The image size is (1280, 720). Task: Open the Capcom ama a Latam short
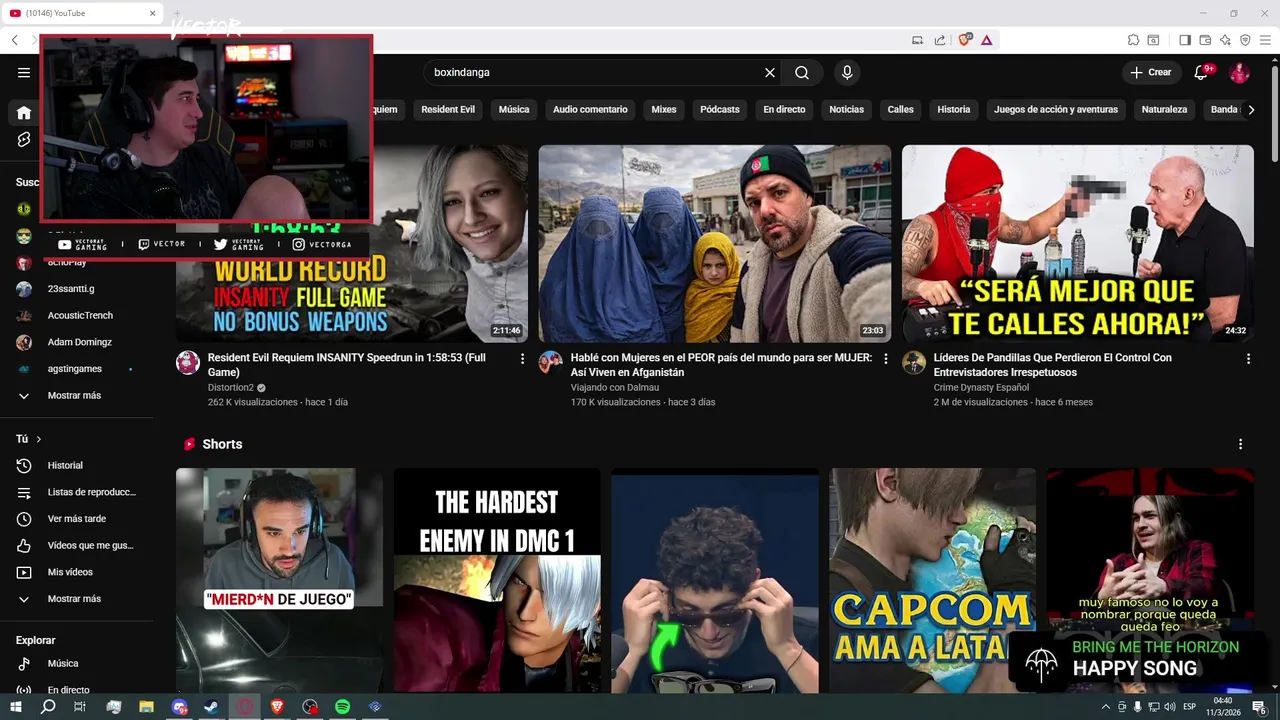pos(932,580)
